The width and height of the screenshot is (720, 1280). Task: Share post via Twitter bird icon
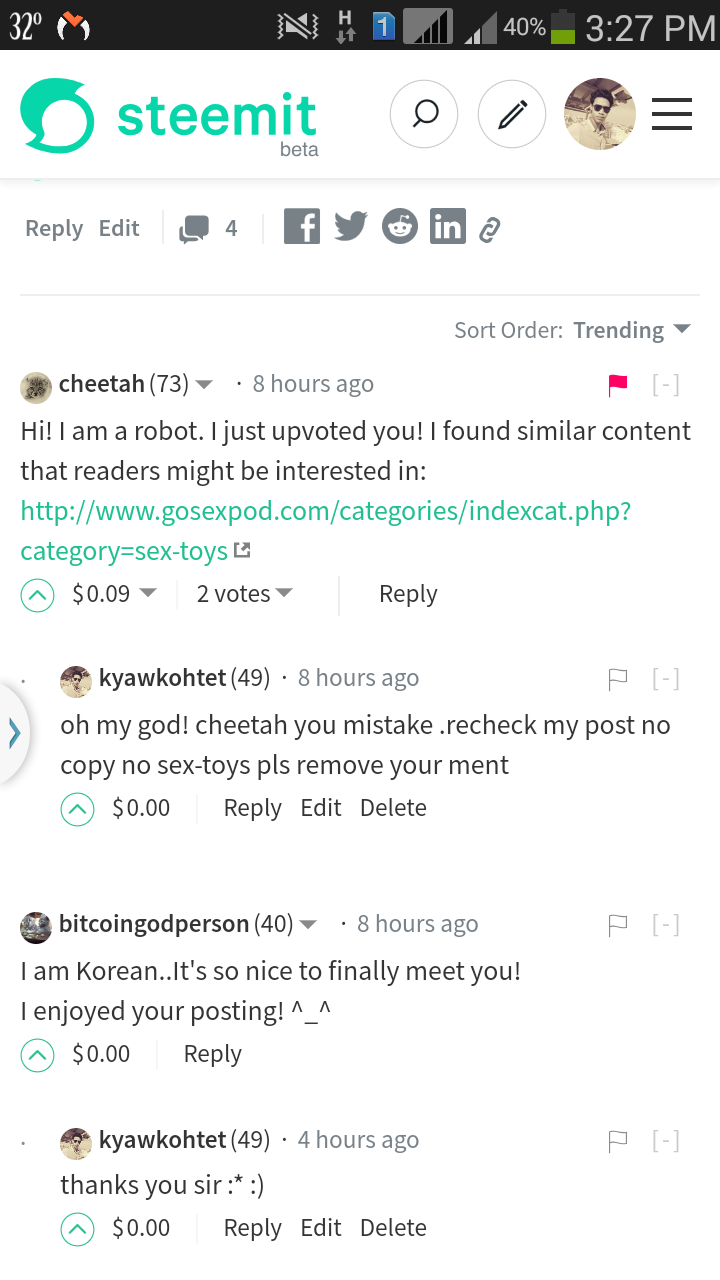point(350,227)
